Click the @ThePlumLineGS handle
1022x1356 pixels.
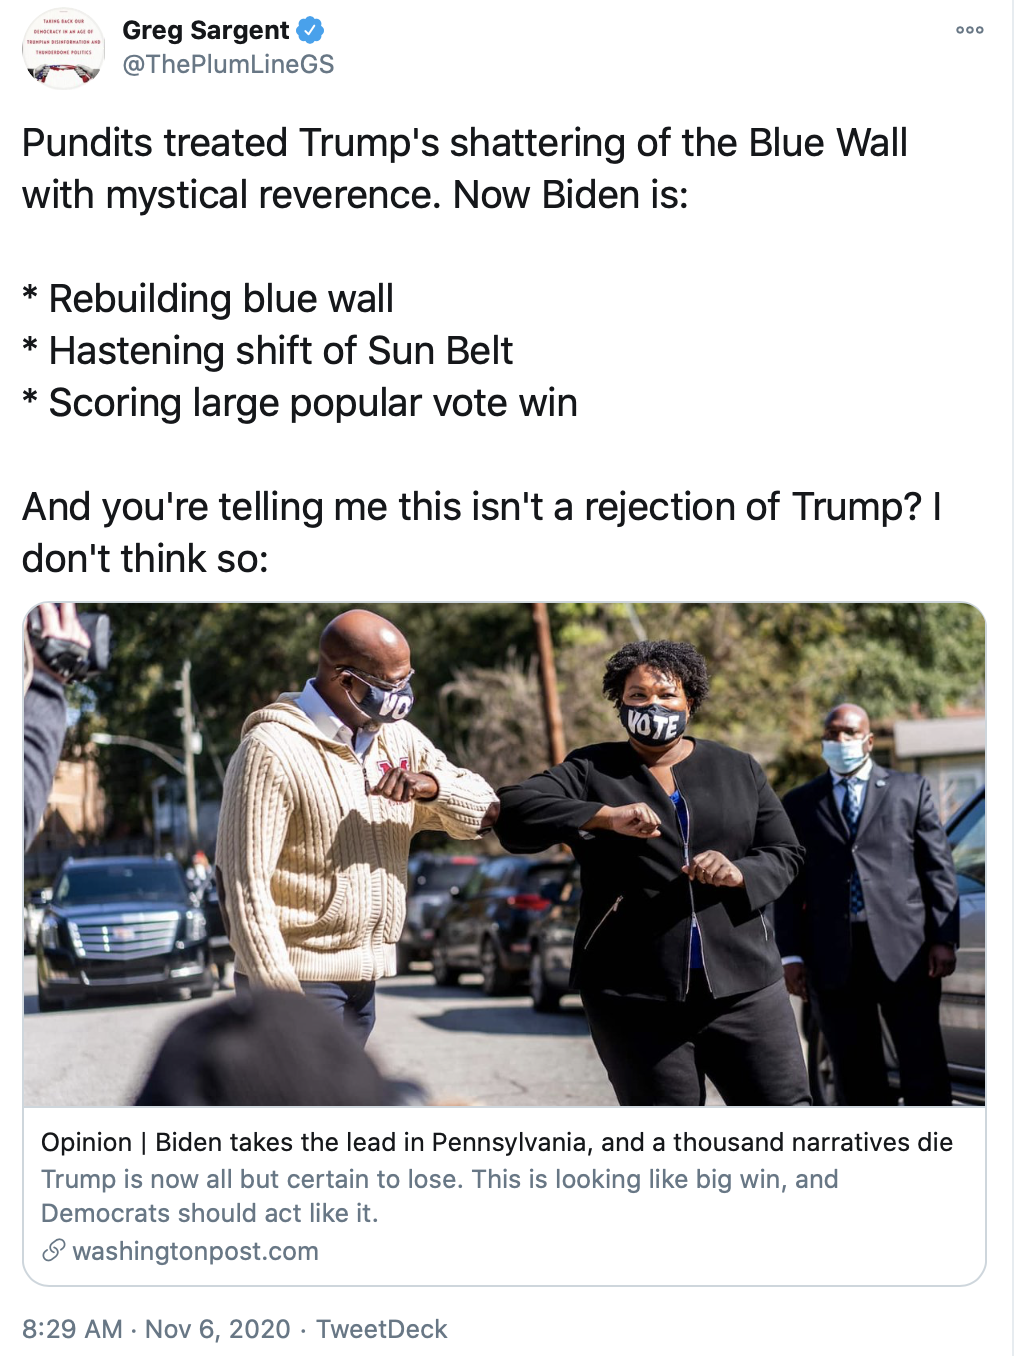tap(228, 64)
